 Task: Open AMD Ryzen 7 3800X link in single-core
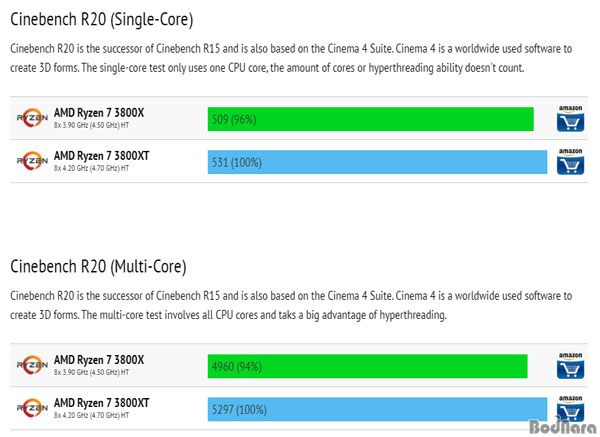point(99,113)
